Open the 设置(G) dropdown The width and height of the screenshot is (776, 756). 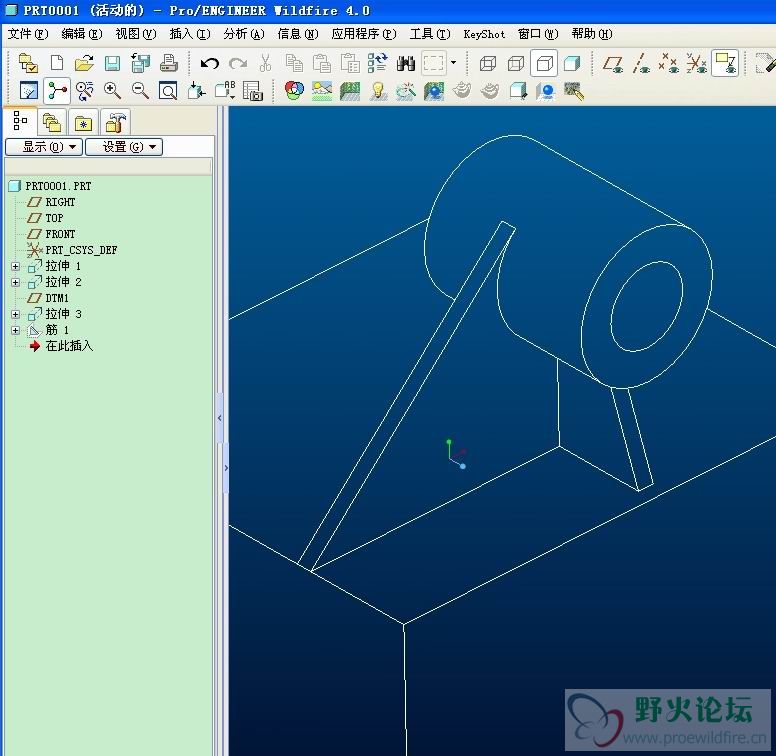point(124,147)
